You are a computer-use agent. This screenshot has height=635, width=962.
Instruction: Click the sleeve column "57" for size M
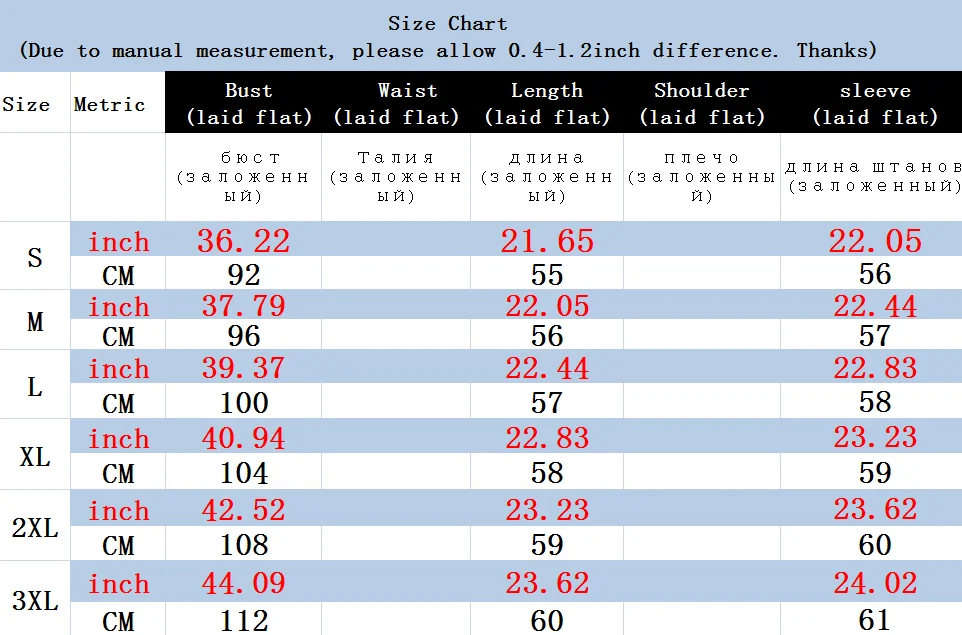(875, 336)
